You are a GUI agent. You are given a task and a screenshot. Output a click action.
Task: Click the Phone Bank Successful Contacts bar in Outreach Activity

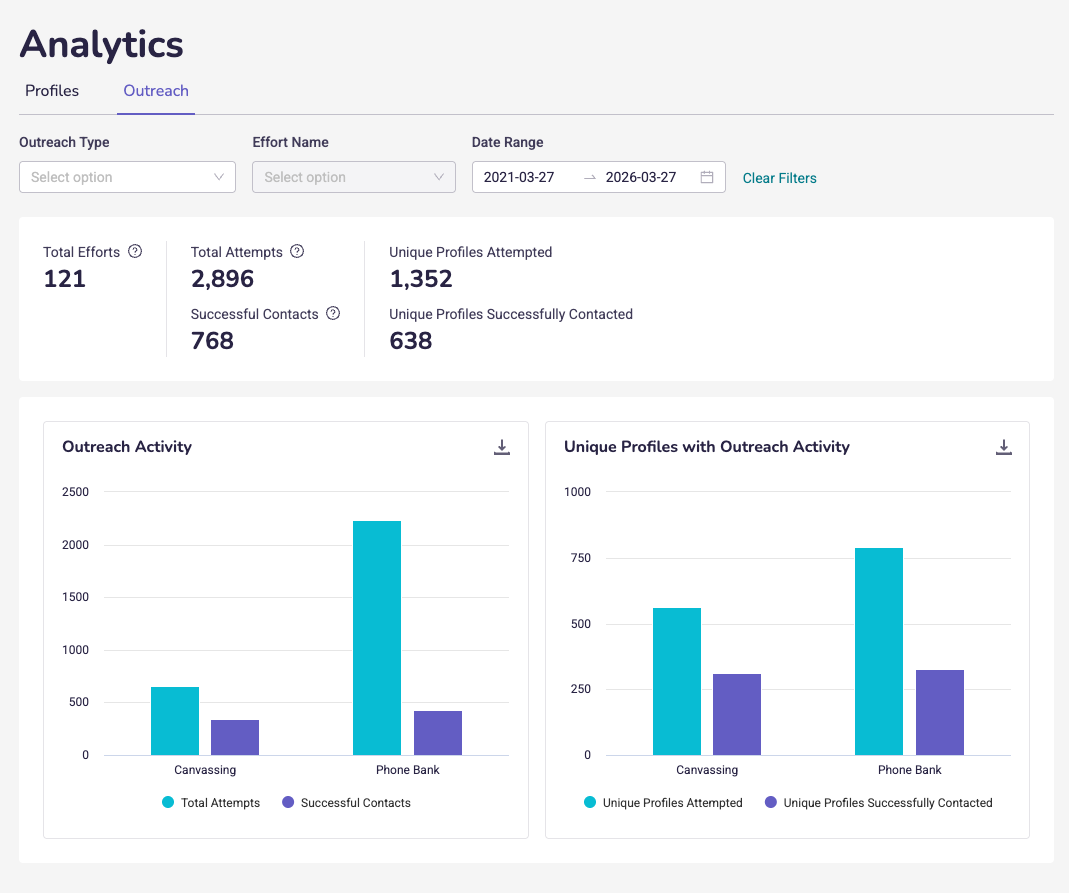click(438, 733)
